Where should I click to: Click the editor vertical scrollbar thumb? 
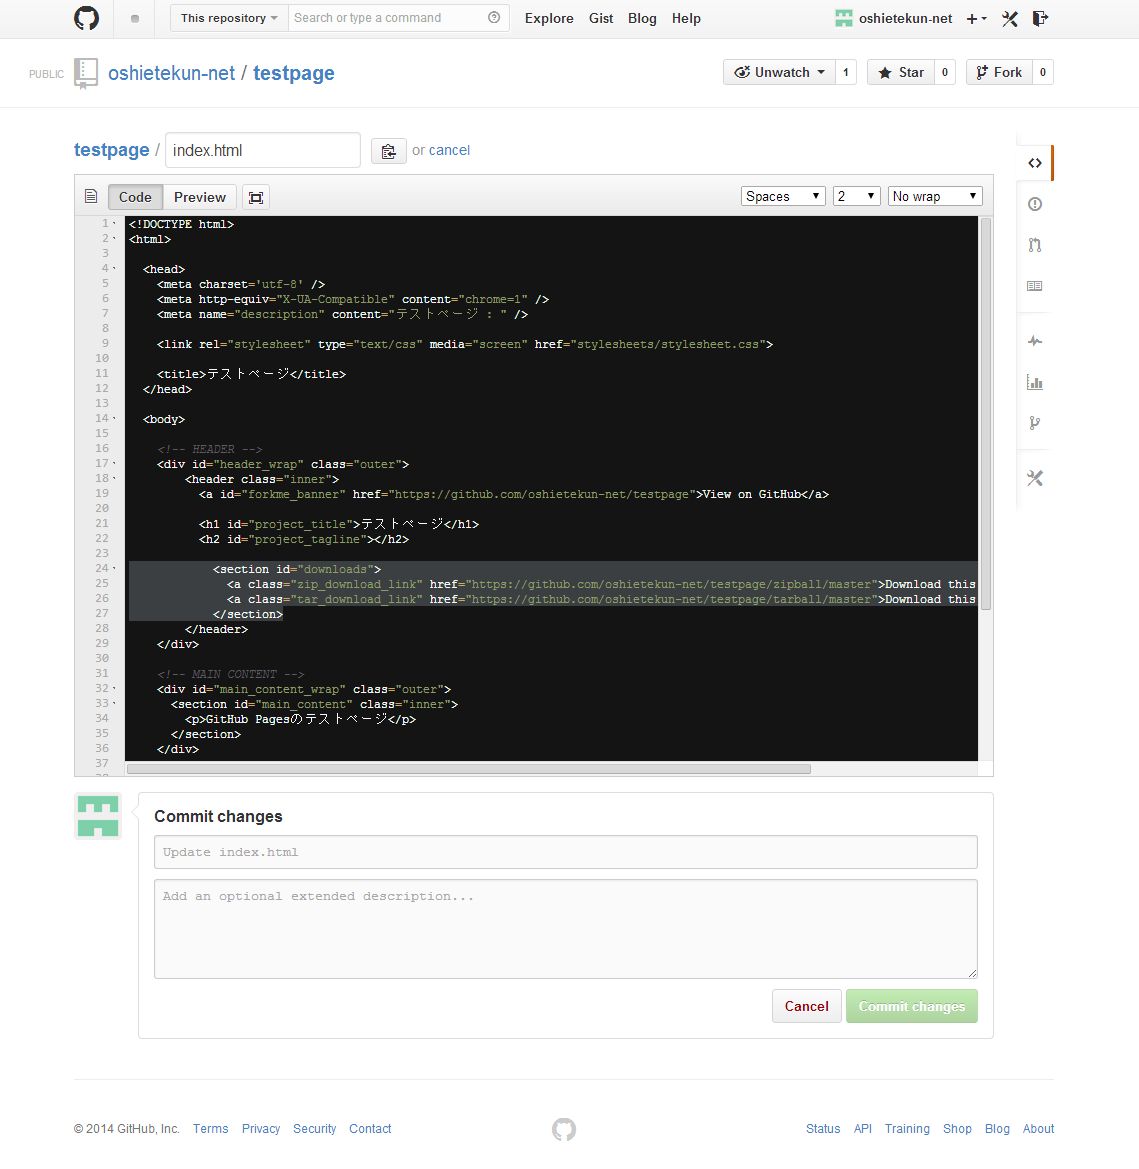[x=985, y=414]
